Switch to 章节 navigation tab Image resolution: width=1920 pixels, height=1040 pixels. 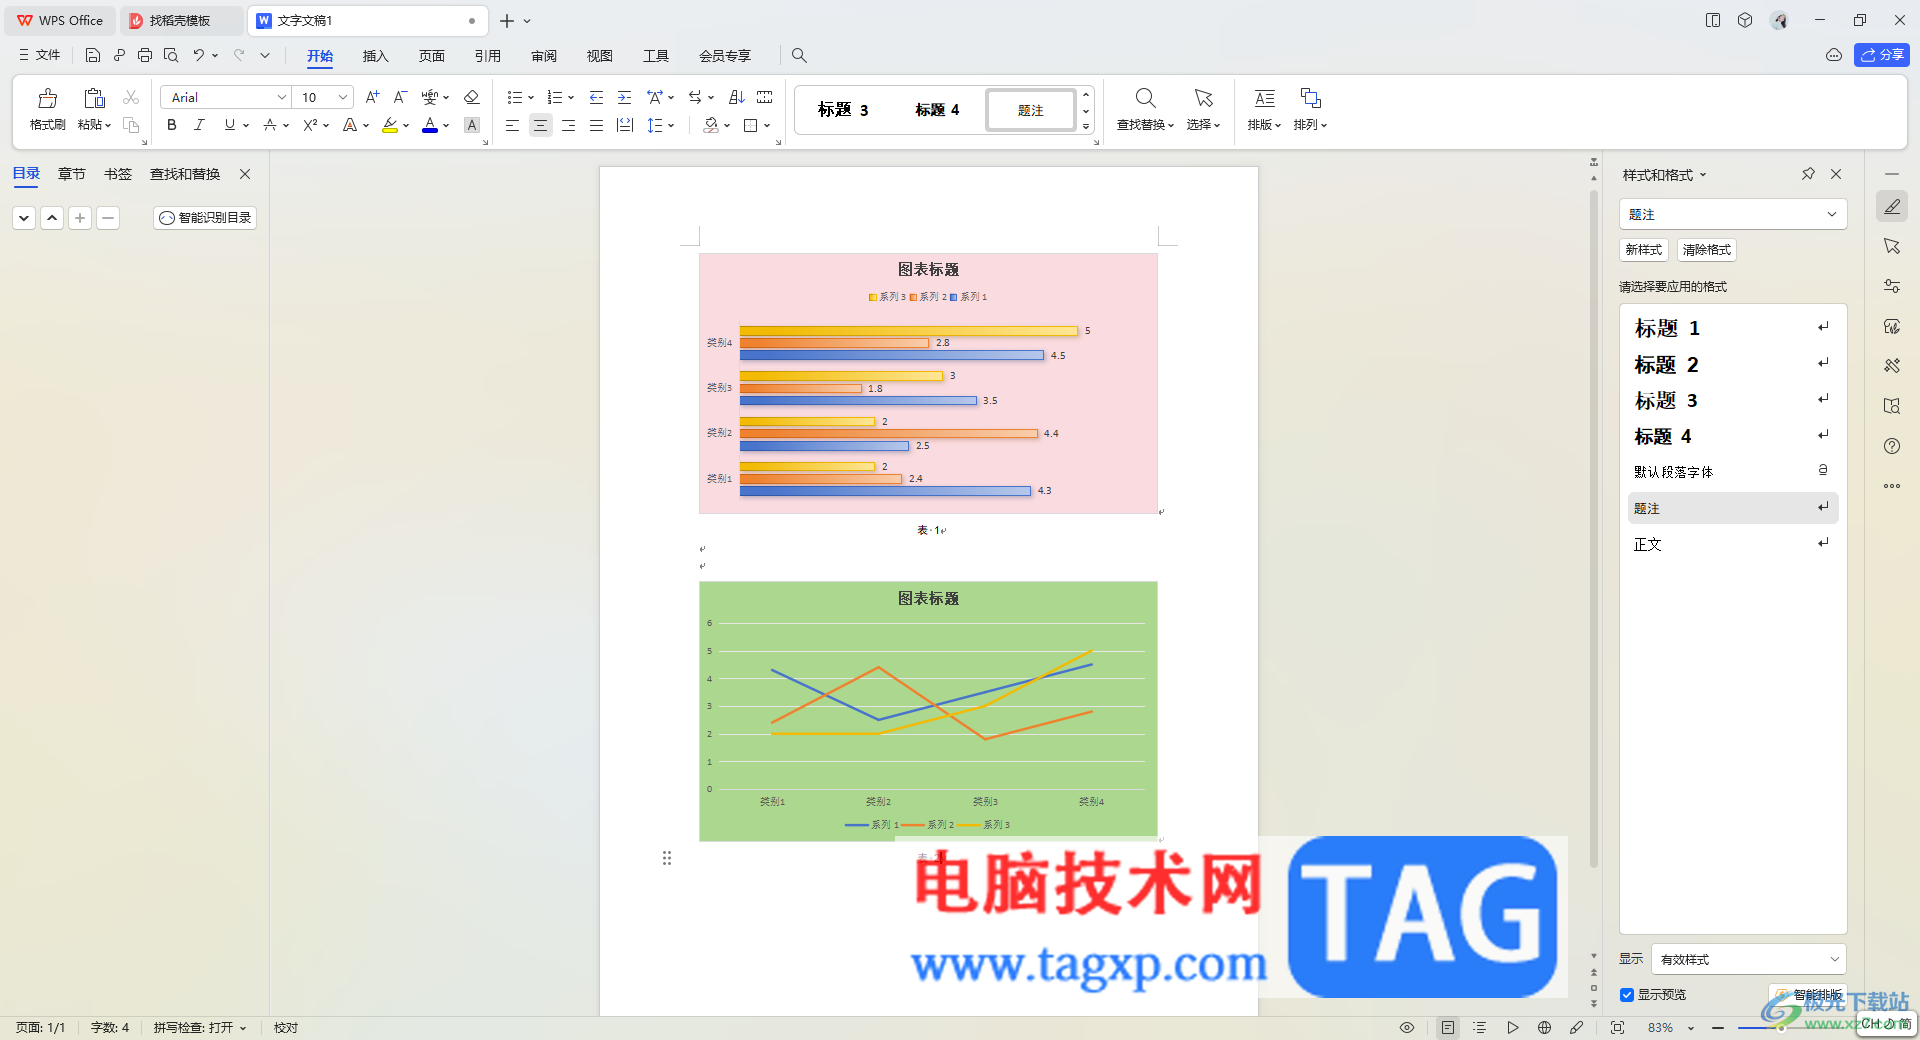(x=72, y=174)
